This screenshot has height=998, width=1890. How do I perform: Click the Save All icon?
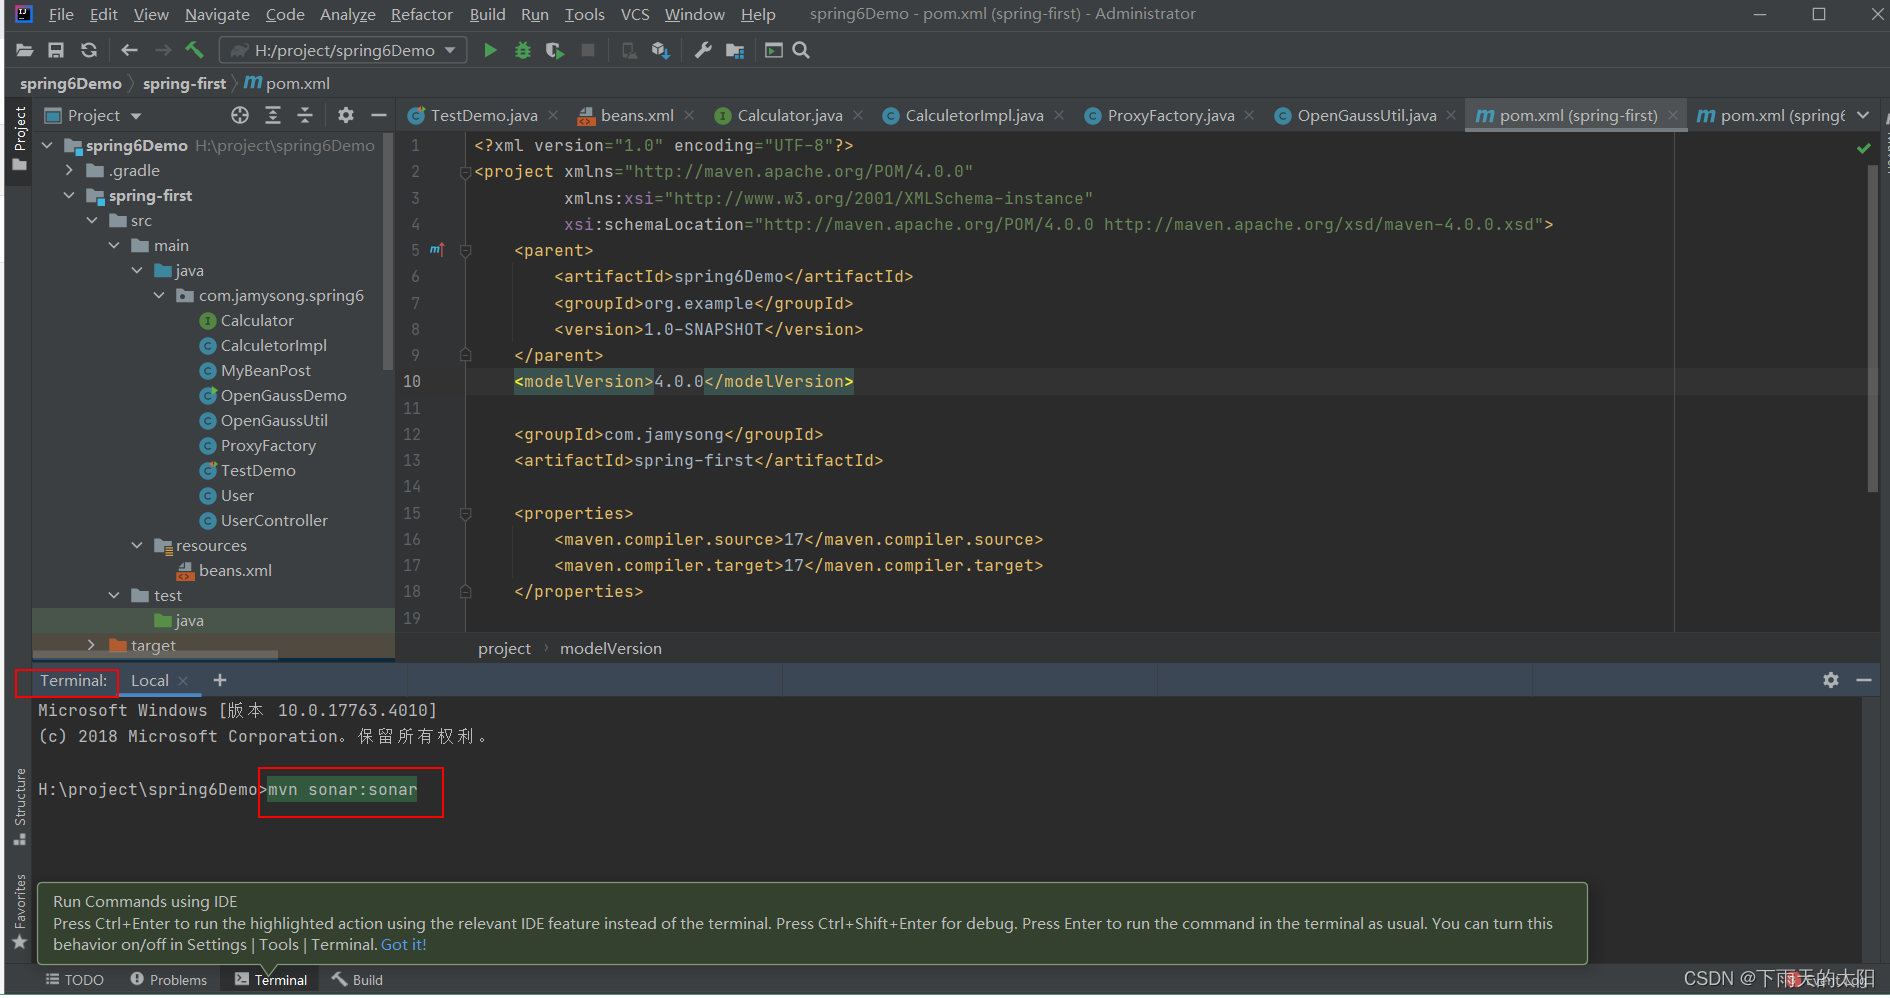[x=56, y=50]
